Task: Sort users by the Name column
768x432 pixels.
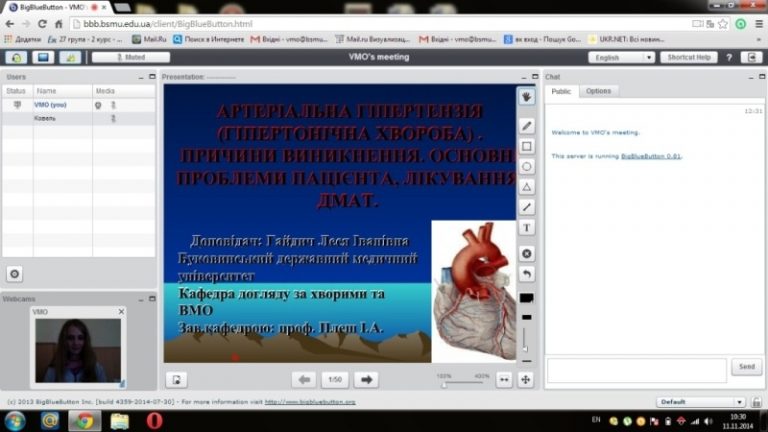Action: 63,91
